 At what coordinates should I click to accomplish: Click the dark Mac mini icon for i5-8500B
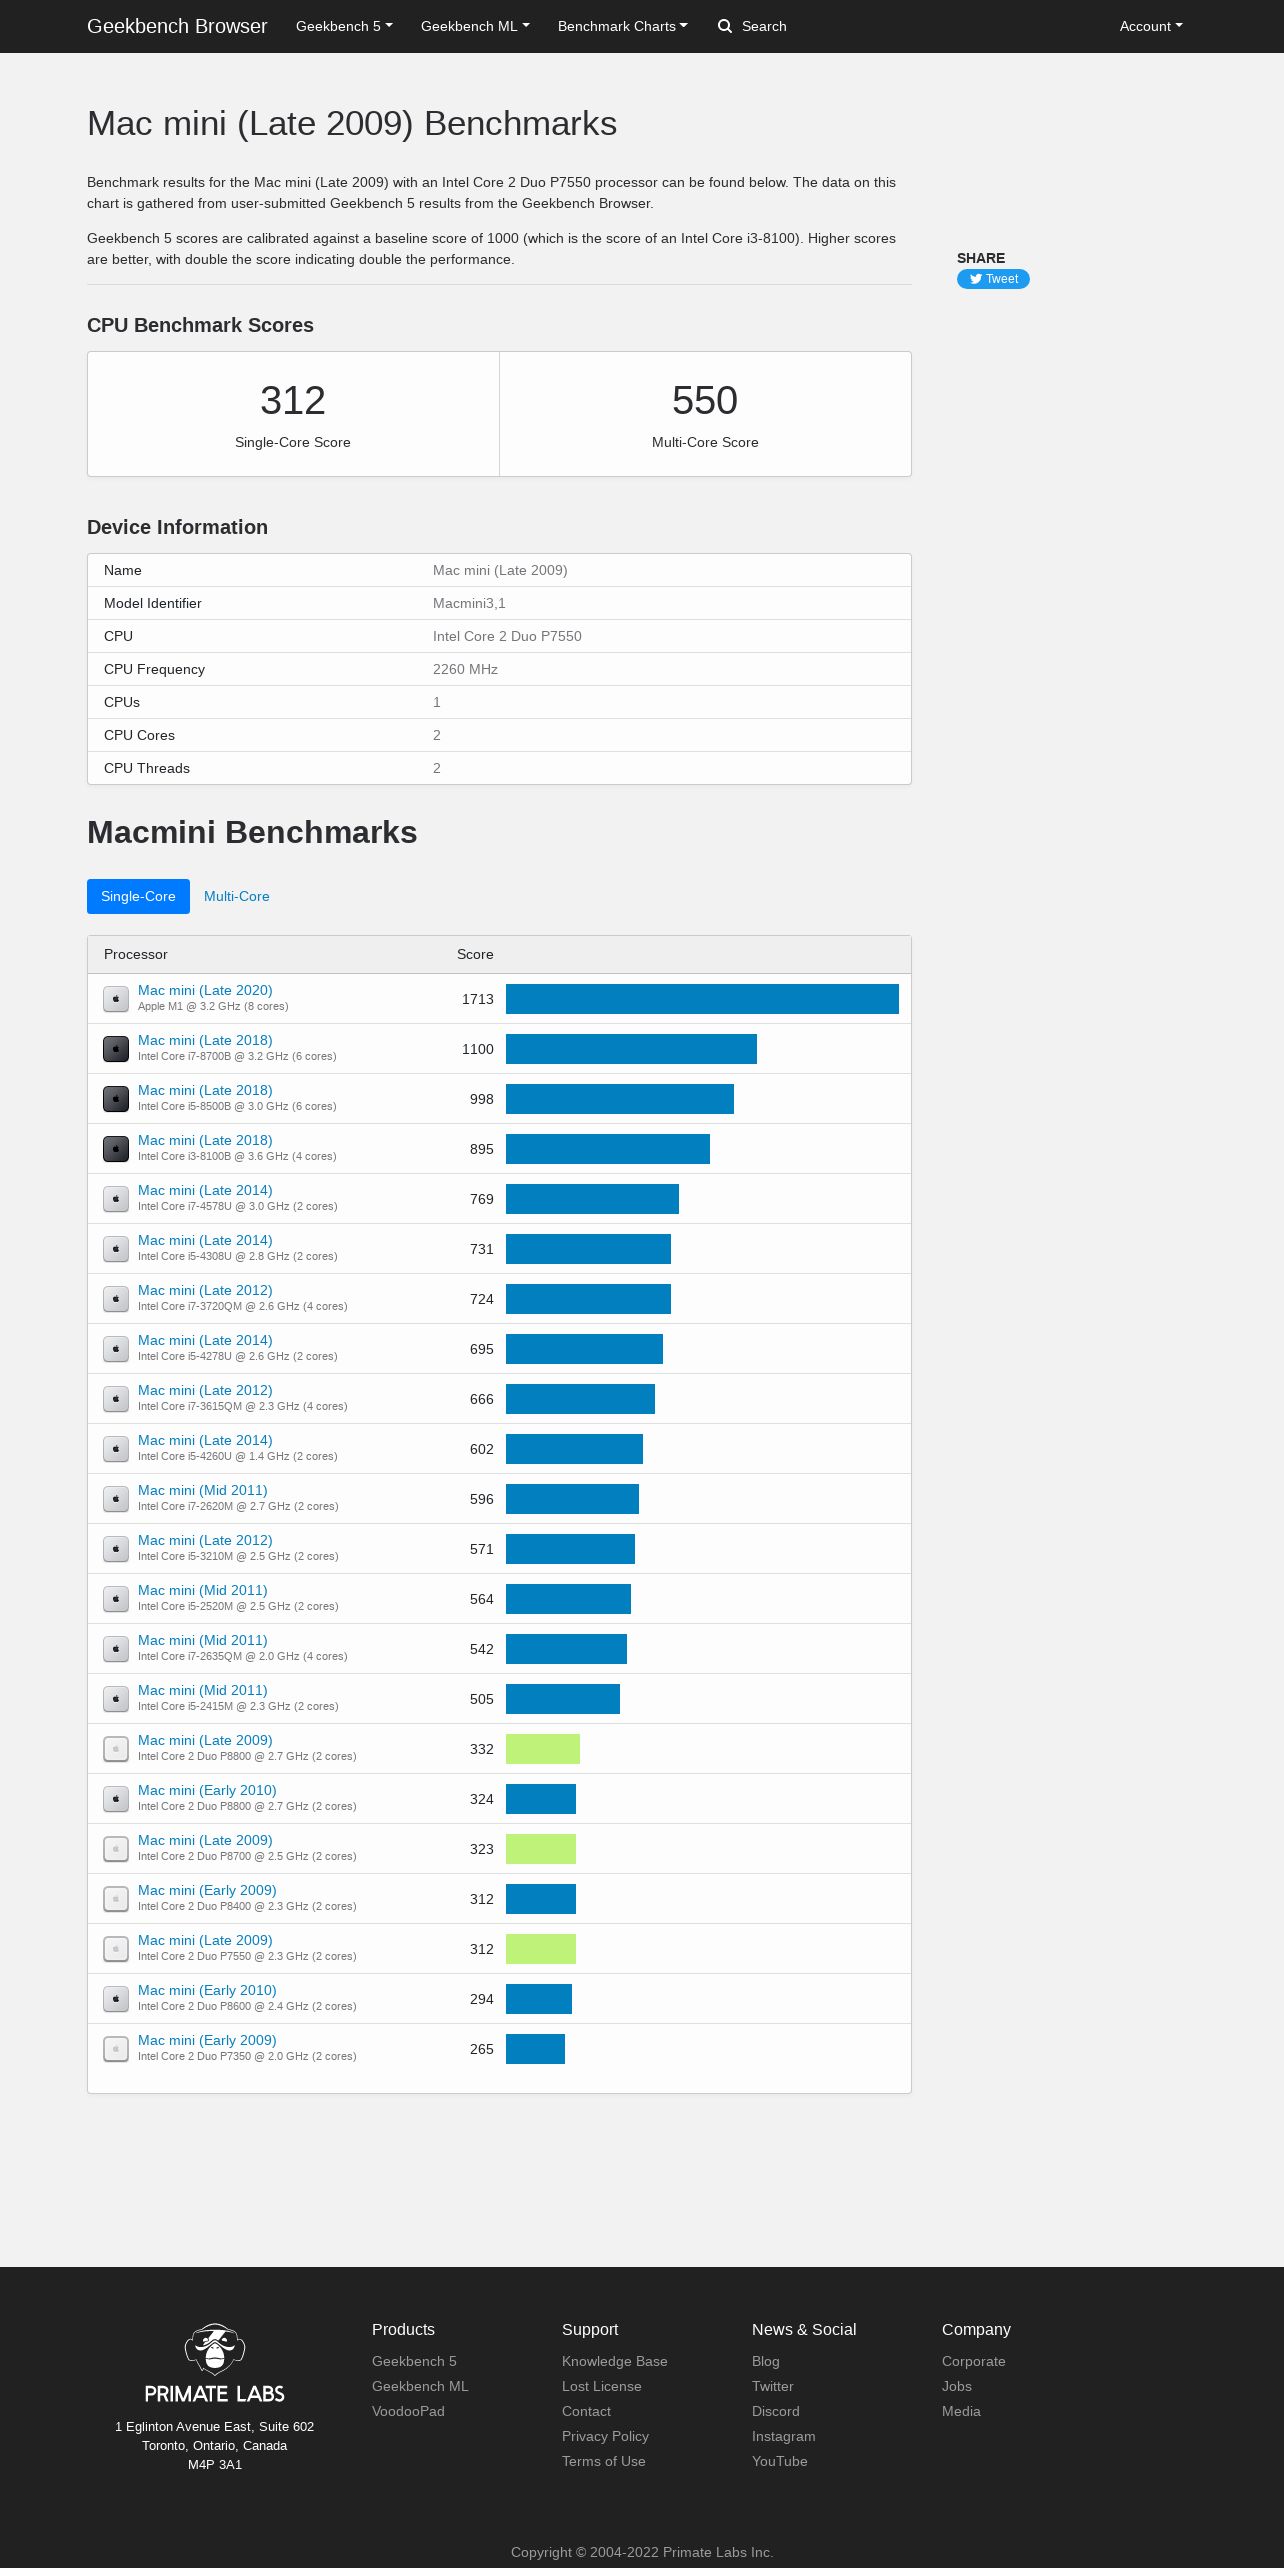click(x=116, y=1099)
